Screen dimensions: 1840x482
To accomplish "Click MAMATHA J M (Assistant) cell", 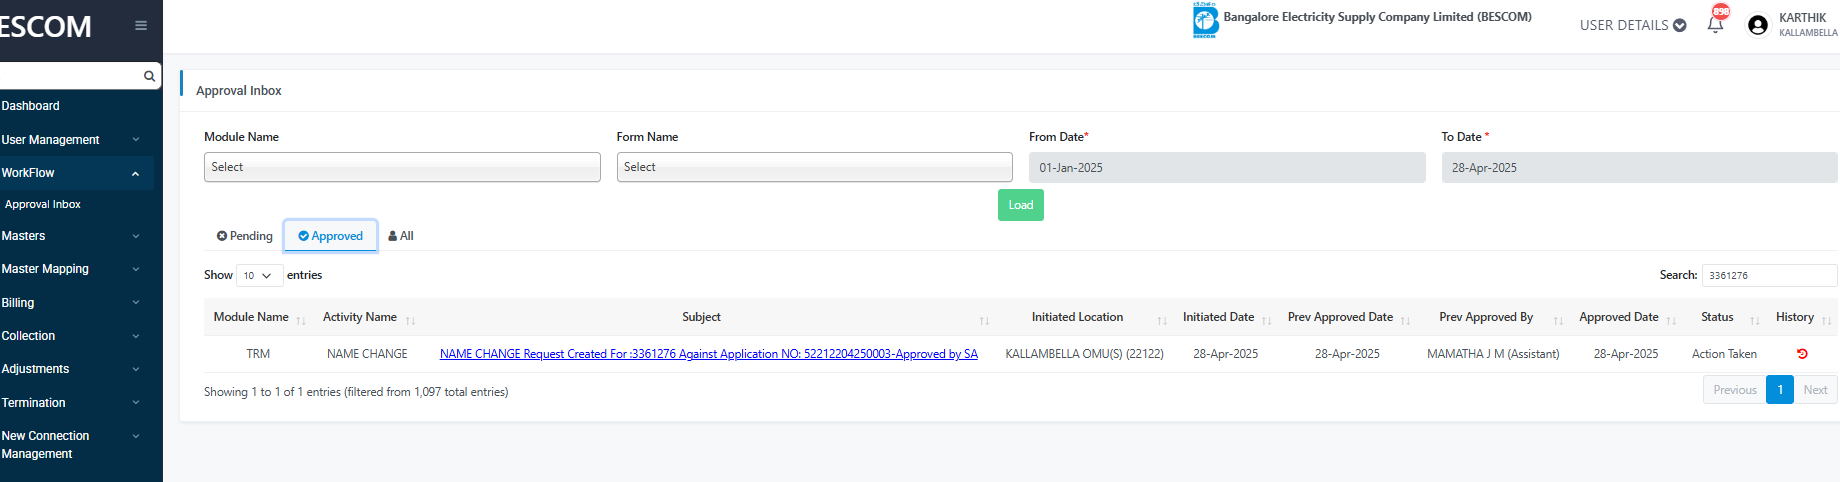I will coord(1493,354).
